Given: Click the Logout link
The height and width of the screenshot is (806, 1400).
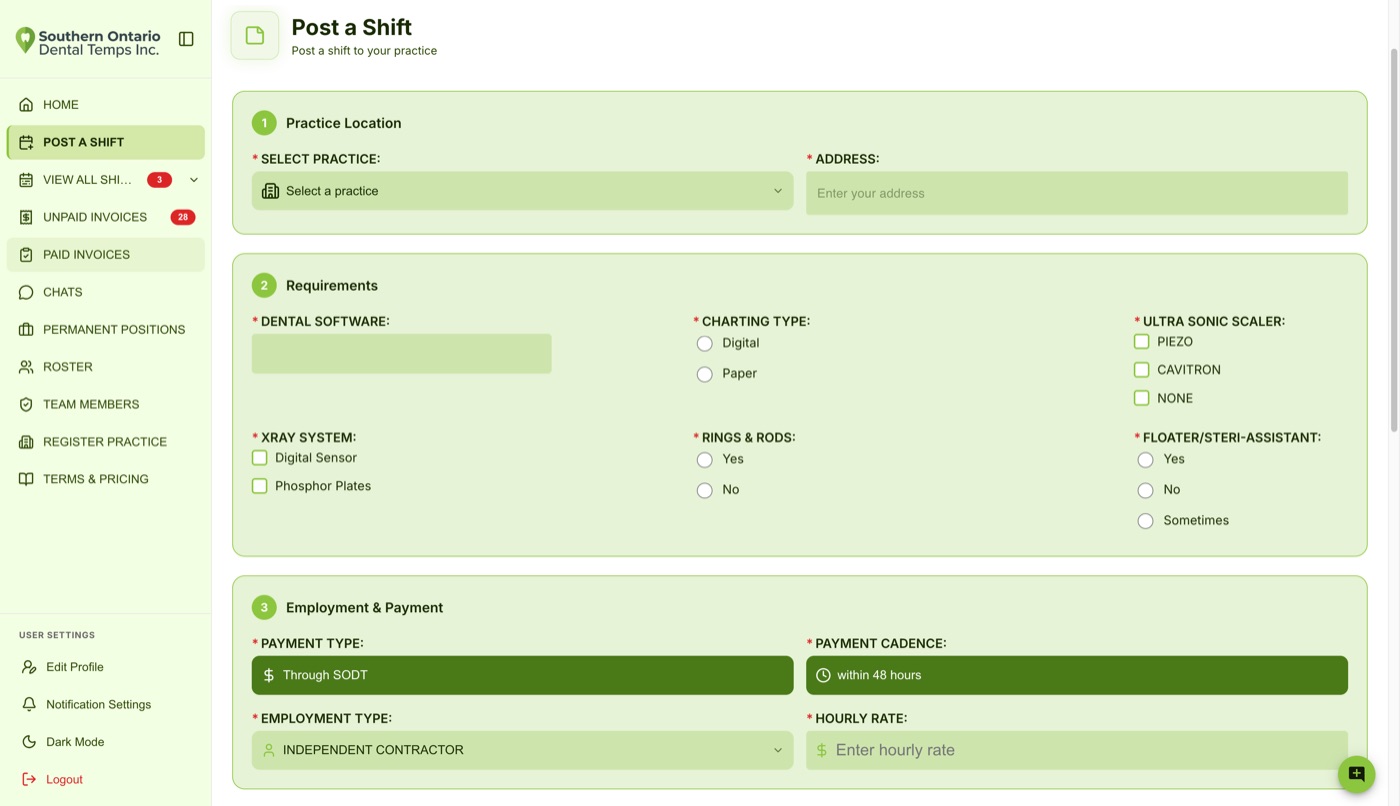Looking at the screenshot, I should pyautogui.click(x=64, y=779).
